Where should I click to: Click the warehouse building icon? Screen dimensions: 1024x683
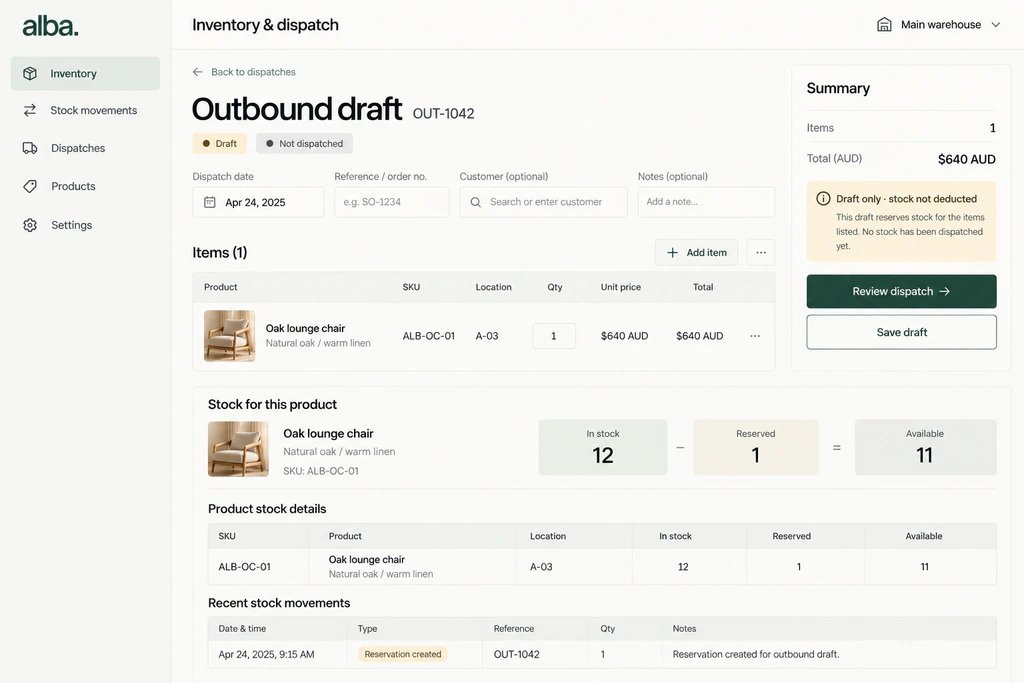tap(884, 25)
